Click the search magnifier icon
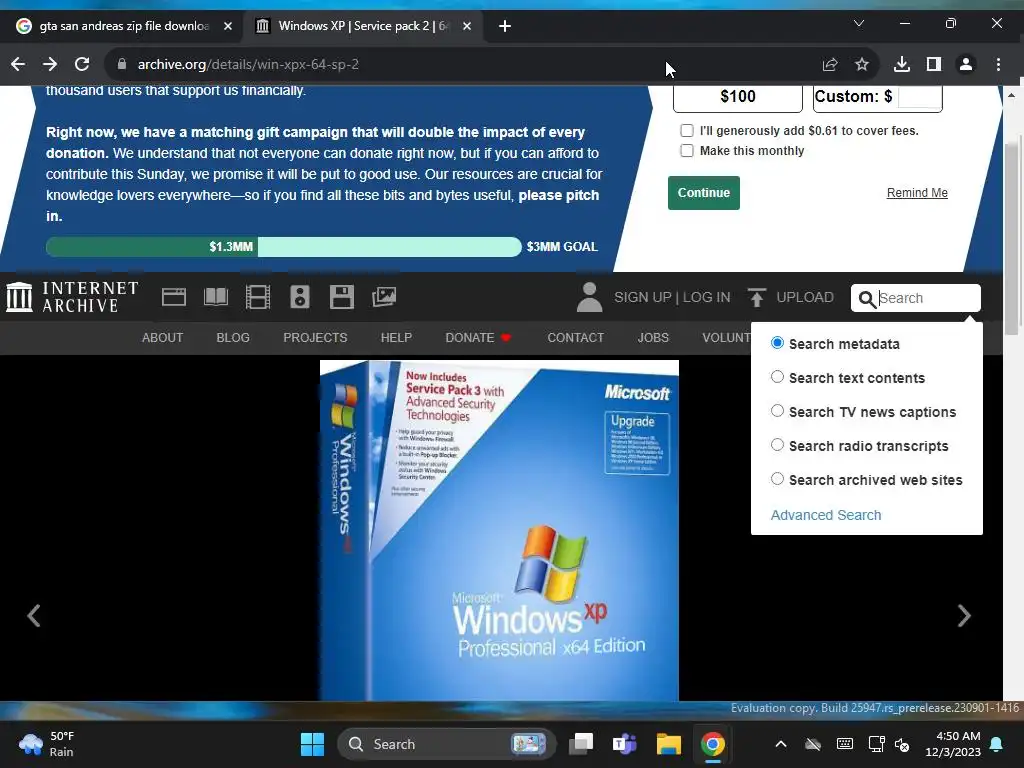 pyautogui.click(x=867, y=299)
